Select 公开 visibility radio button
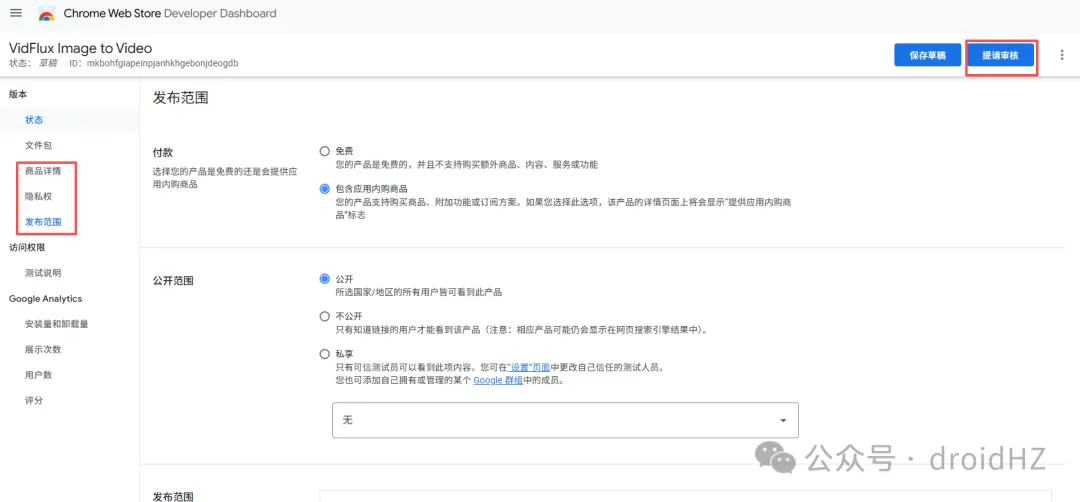1080x502 pixels. [x=324, y=279]
